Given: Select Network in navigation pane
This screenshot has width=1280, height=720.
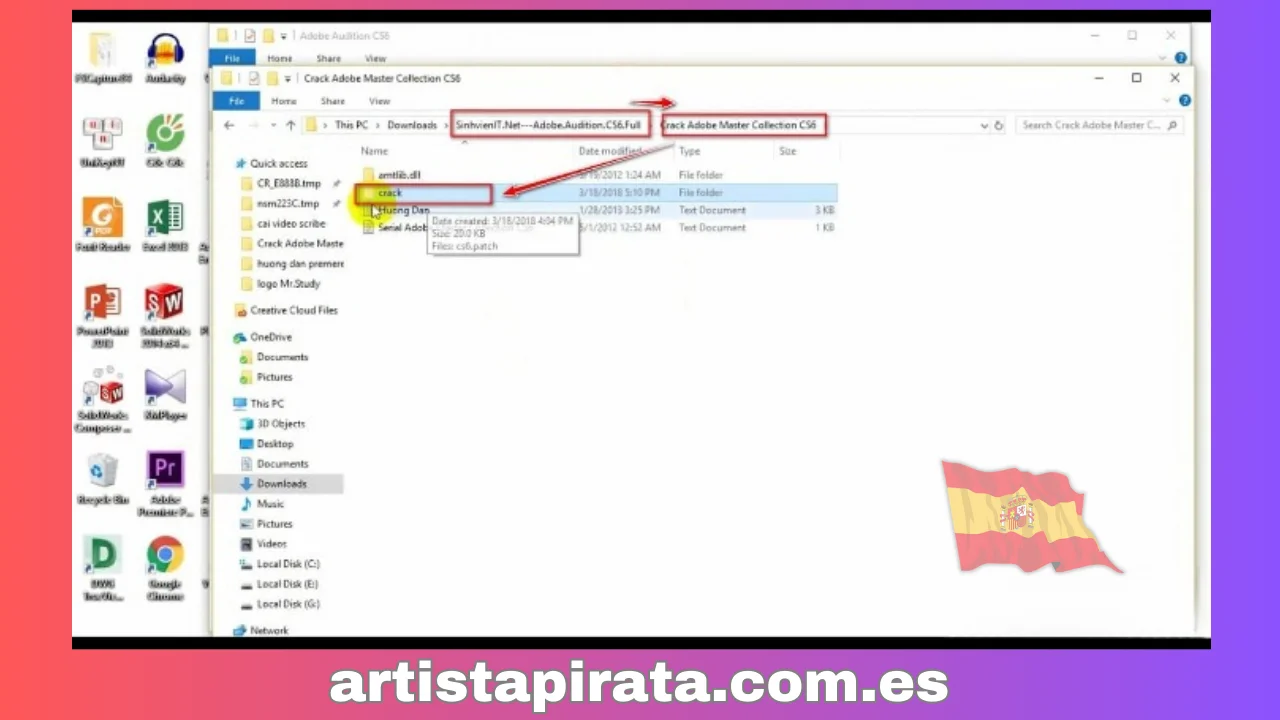Looking at the screenshot, I should tap(268, 630).
